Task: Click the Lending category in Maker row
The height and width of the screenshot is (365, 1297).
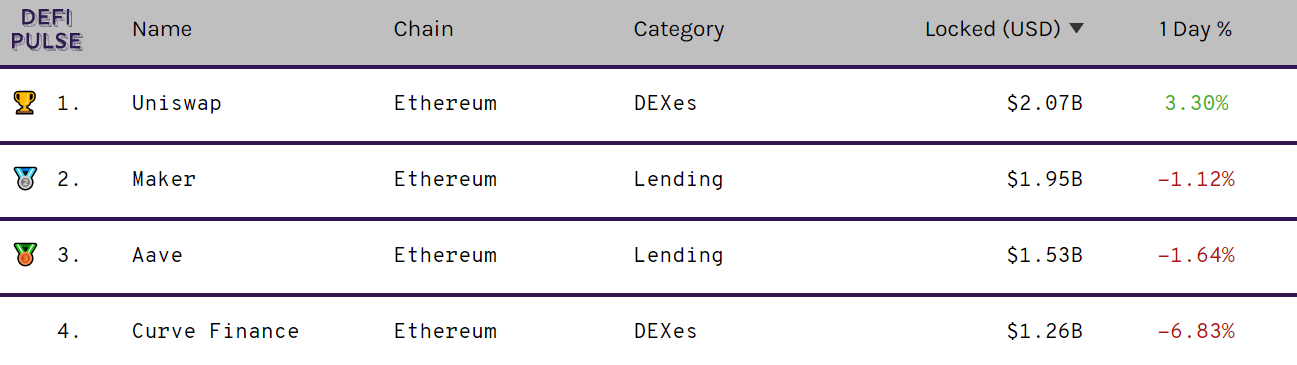Action: coord(679,179)
